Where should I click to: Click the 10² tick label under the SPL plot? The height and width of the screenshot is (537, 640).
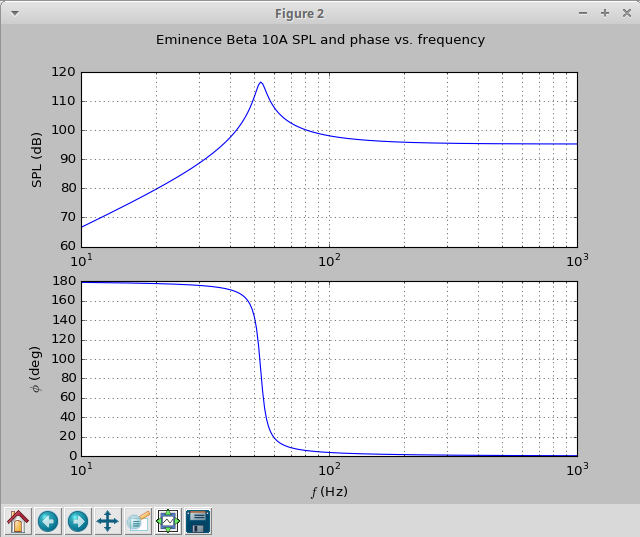(329, 260)
